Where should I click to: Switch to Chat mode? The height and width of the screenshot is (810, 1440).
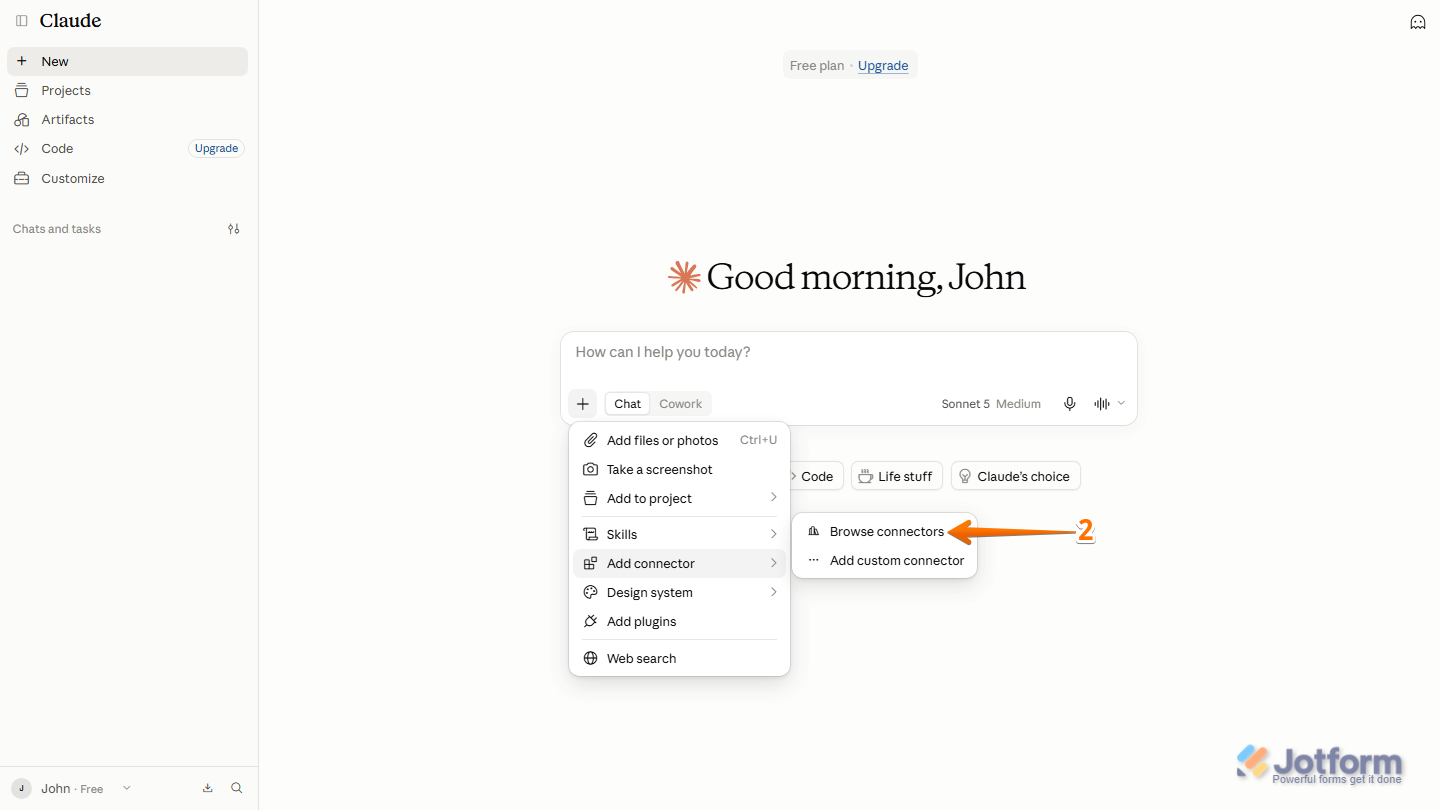pyautogui.click(x=628, y=404)
